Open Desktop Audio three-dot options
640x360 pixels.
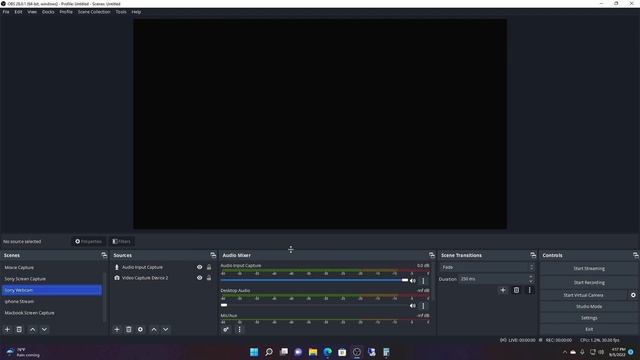[423, 306]
